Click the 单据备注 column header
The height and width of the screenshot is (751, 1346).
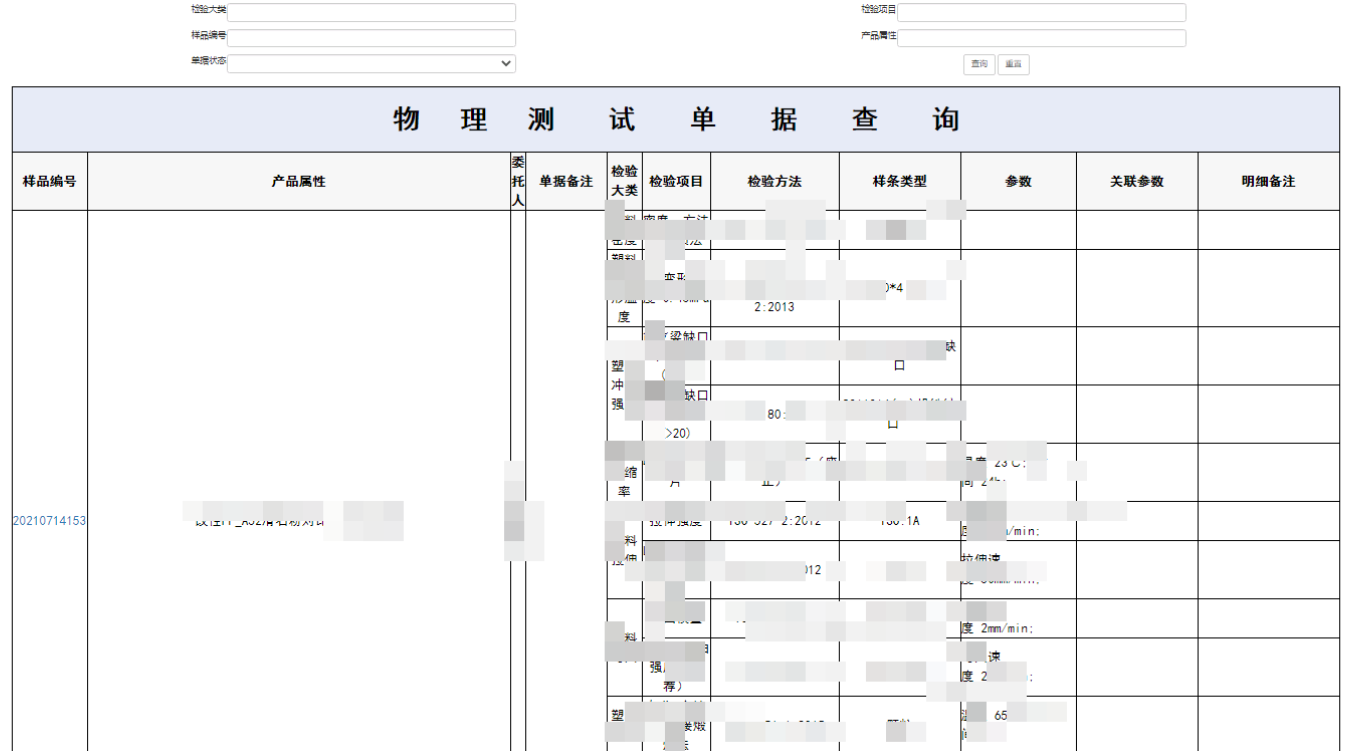pos(566,182)
